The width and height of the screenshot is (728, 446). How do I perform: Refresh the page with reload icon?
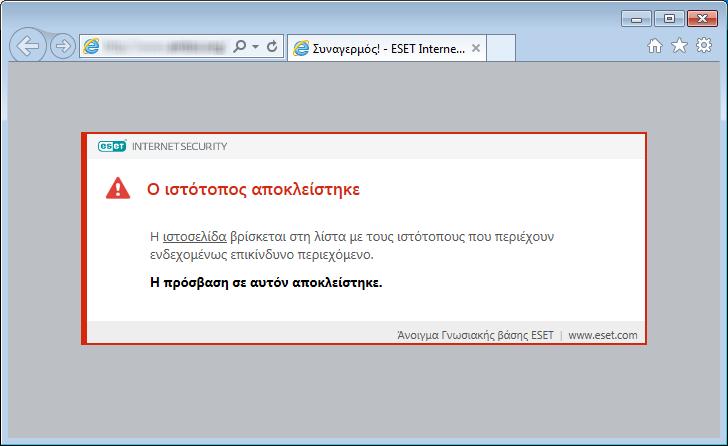click(x=272, y=46)
